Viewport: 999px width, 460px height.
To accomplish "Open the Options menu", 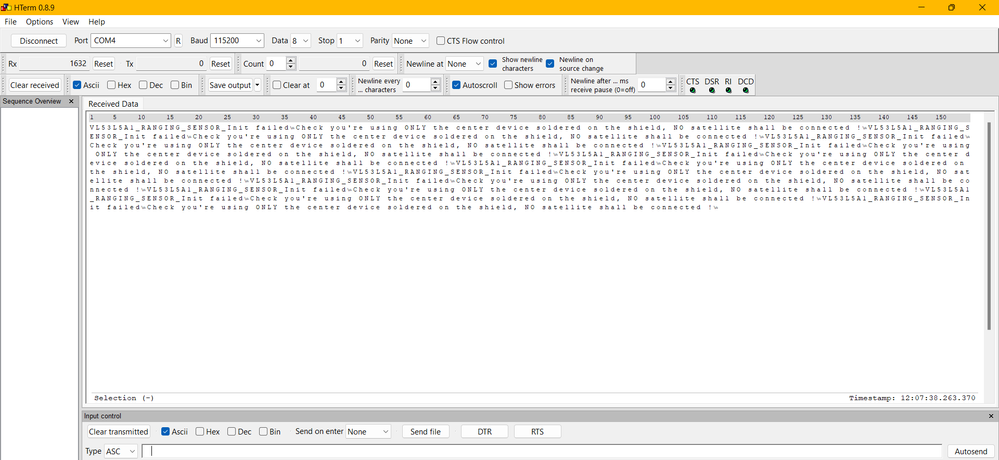I will coord(40,22).
